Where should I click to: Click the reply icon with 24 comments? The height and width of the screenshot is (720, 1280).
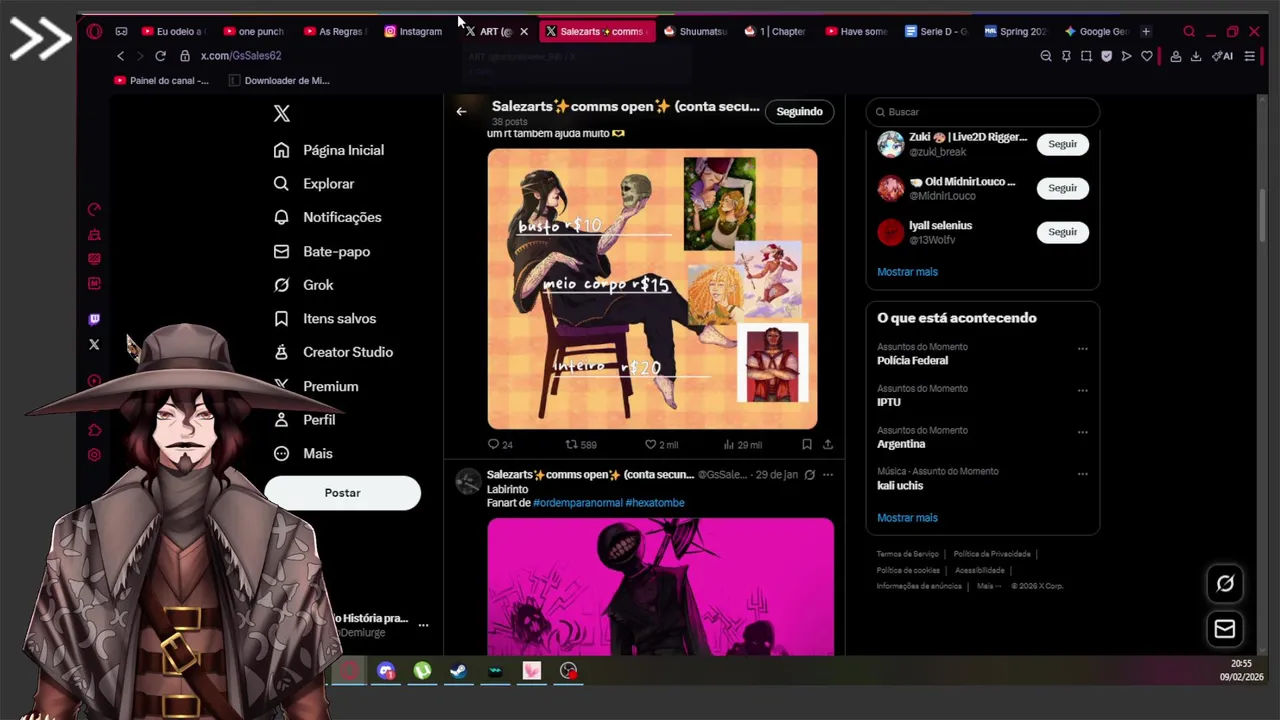(493, 444)
